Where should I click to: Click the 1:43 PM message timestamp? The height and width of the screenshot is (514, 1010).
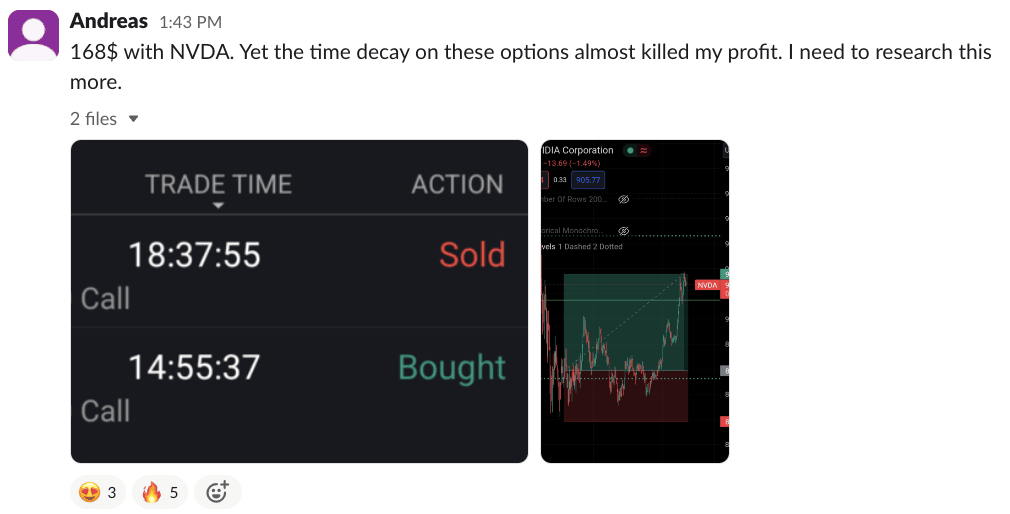pos(190,22)
